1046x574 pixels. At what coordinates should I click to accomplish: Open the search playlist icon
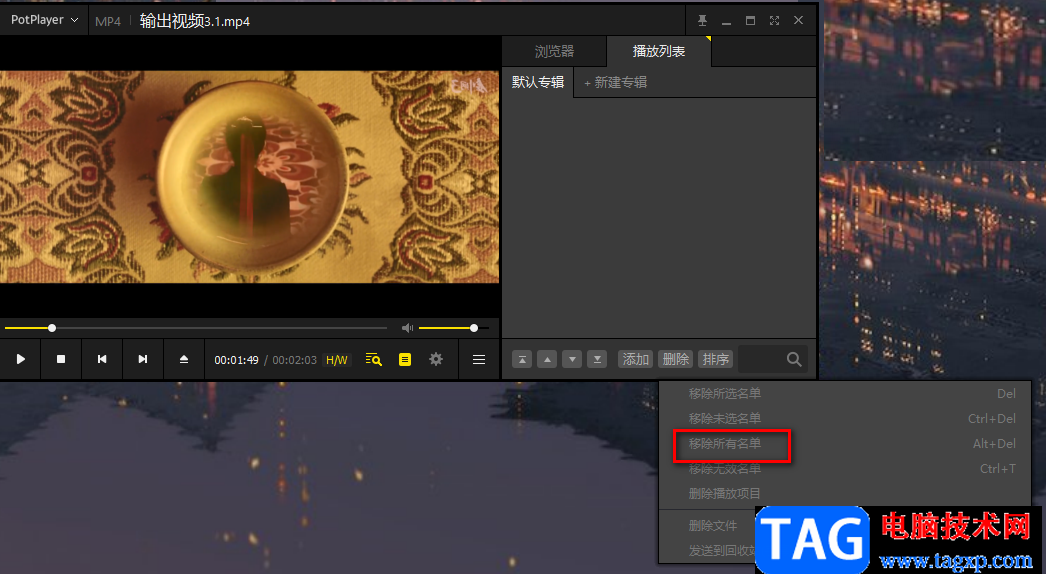(374, 360)
